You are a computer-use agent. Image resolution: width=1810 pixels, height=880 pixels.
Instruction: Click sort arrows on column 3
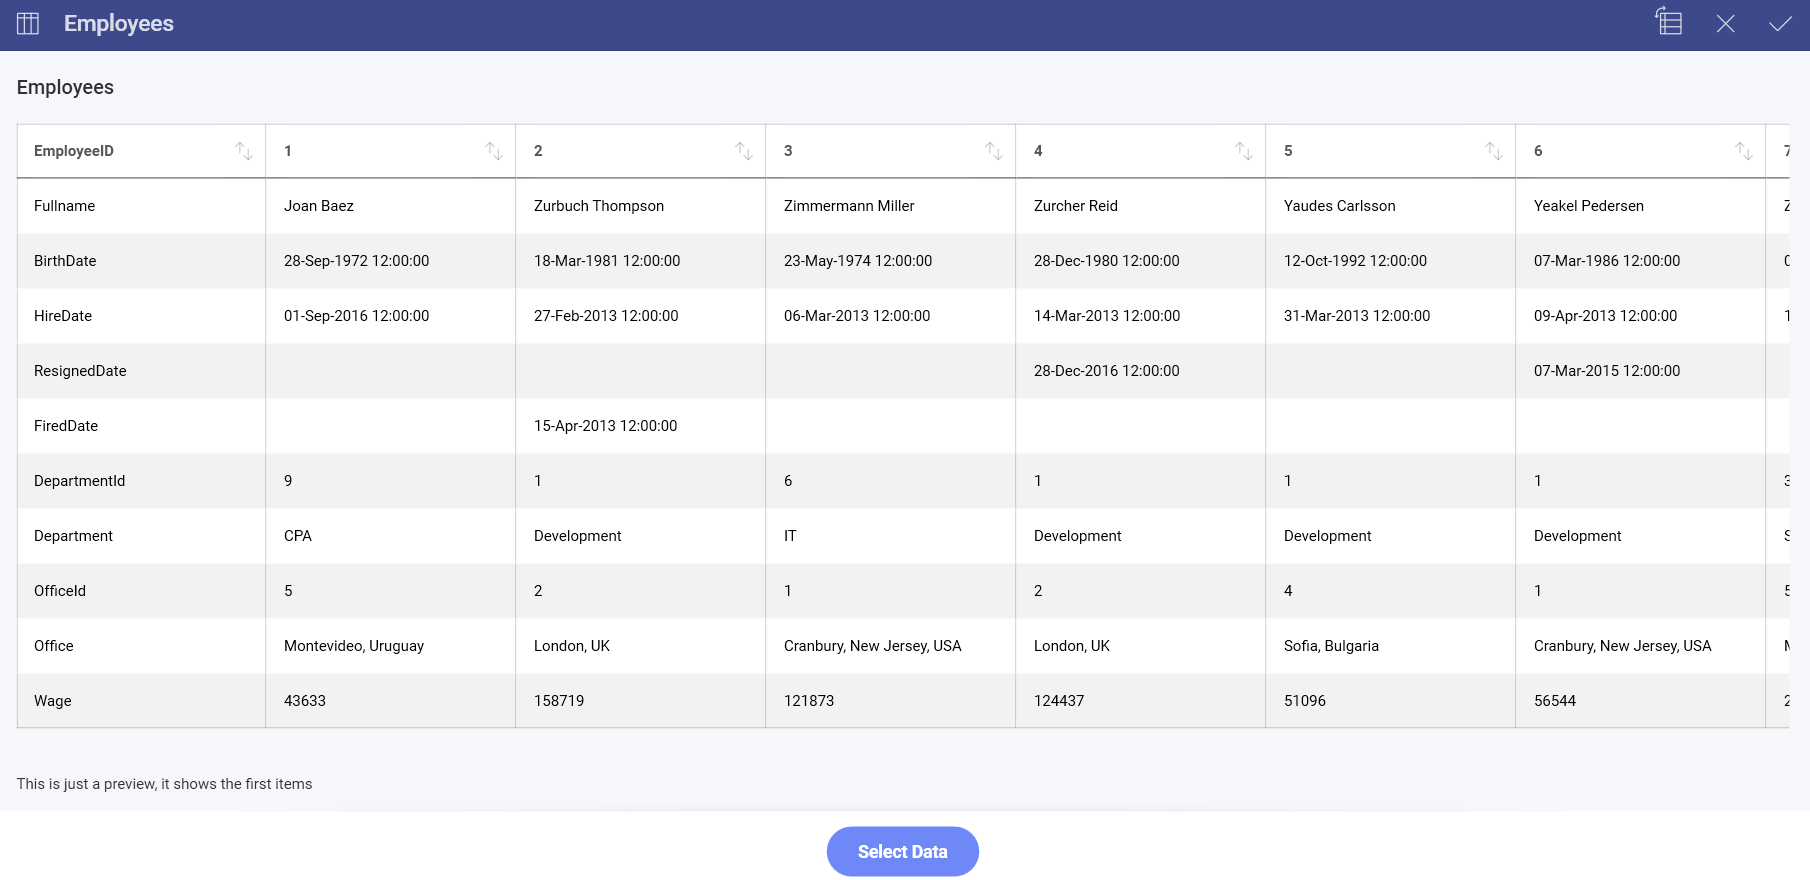click(994, 151)
